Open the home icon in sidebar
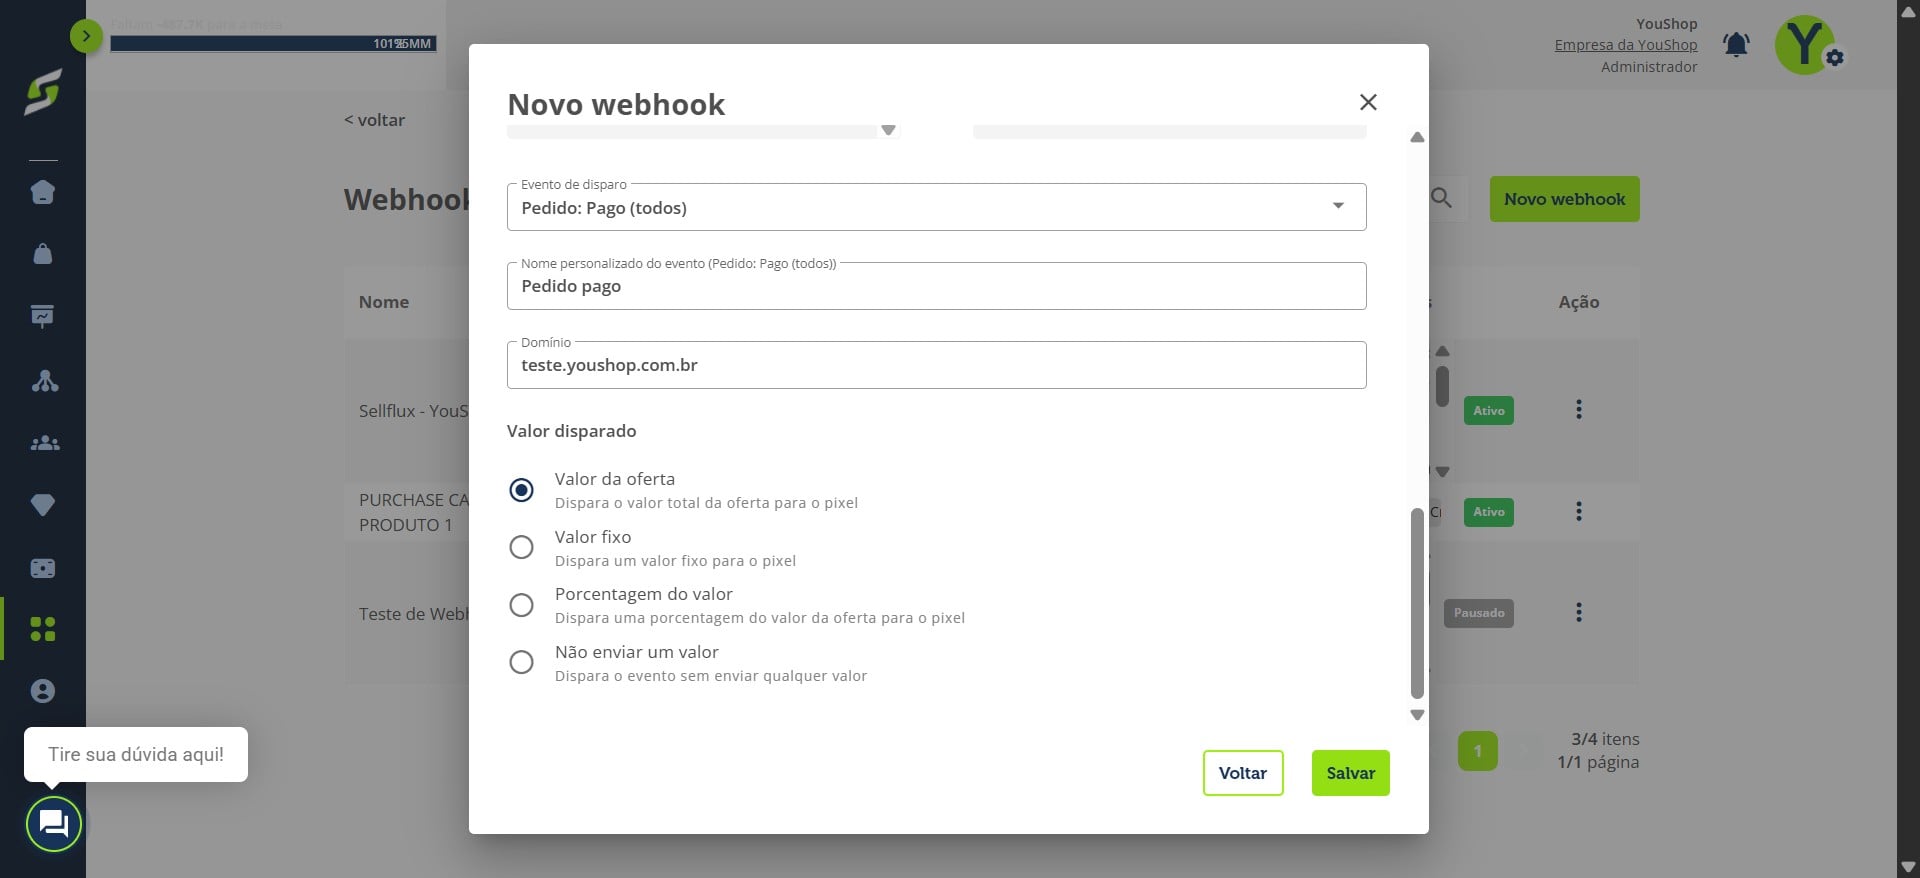The width and height of the screenshot is (1920, 878). tap(43, 192)
